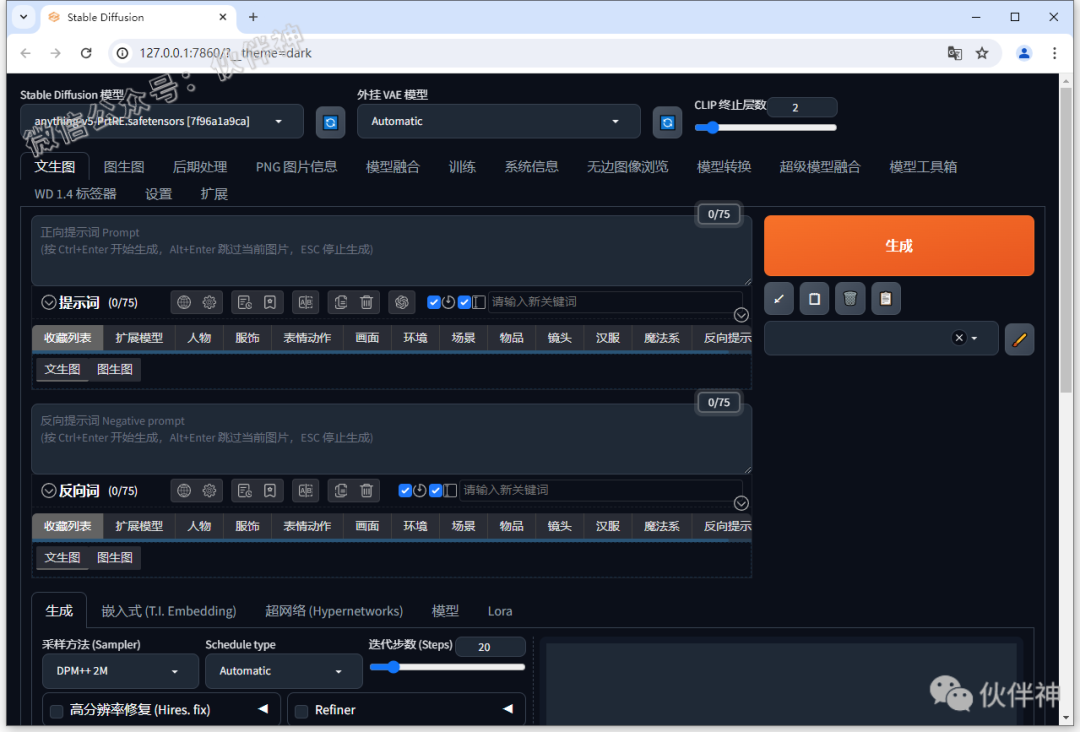Click trash icon below 生成 button
Viewport: 1080px width, 732px height.
(x=850, y=299)
